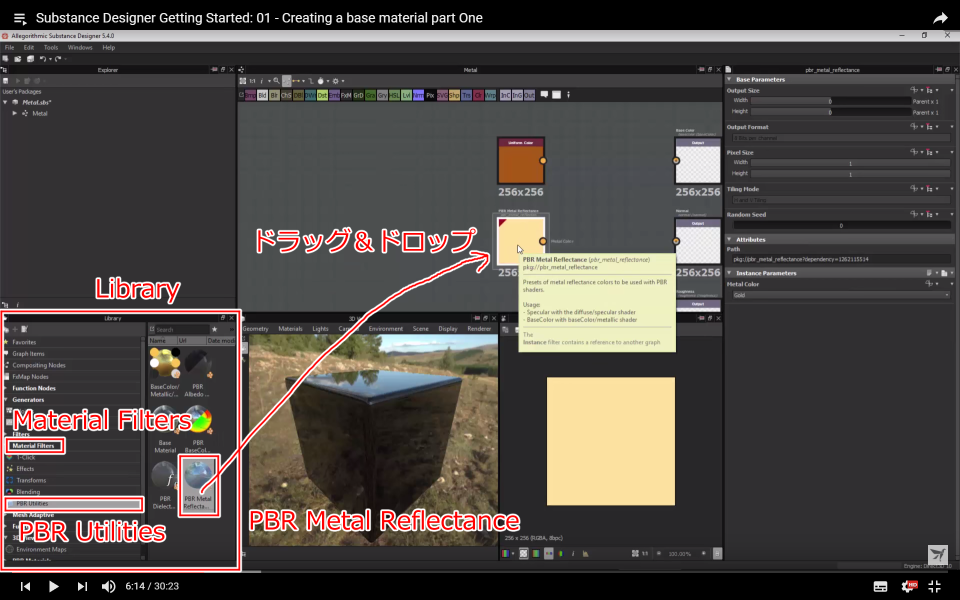The image size is (960, 600).
Task: Add a Pixel Processor (Pix) node
Action: (x=430, y=96)
